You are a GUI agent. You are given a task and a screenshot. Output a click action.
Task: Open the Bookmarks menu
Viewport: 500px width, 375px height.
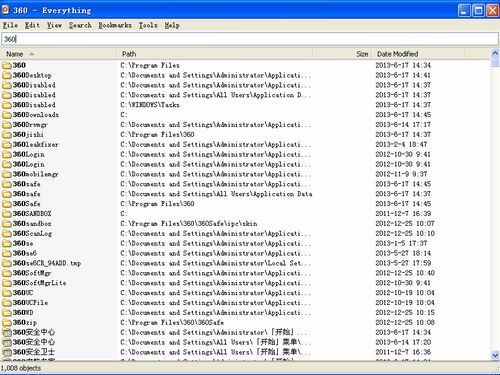115,25
